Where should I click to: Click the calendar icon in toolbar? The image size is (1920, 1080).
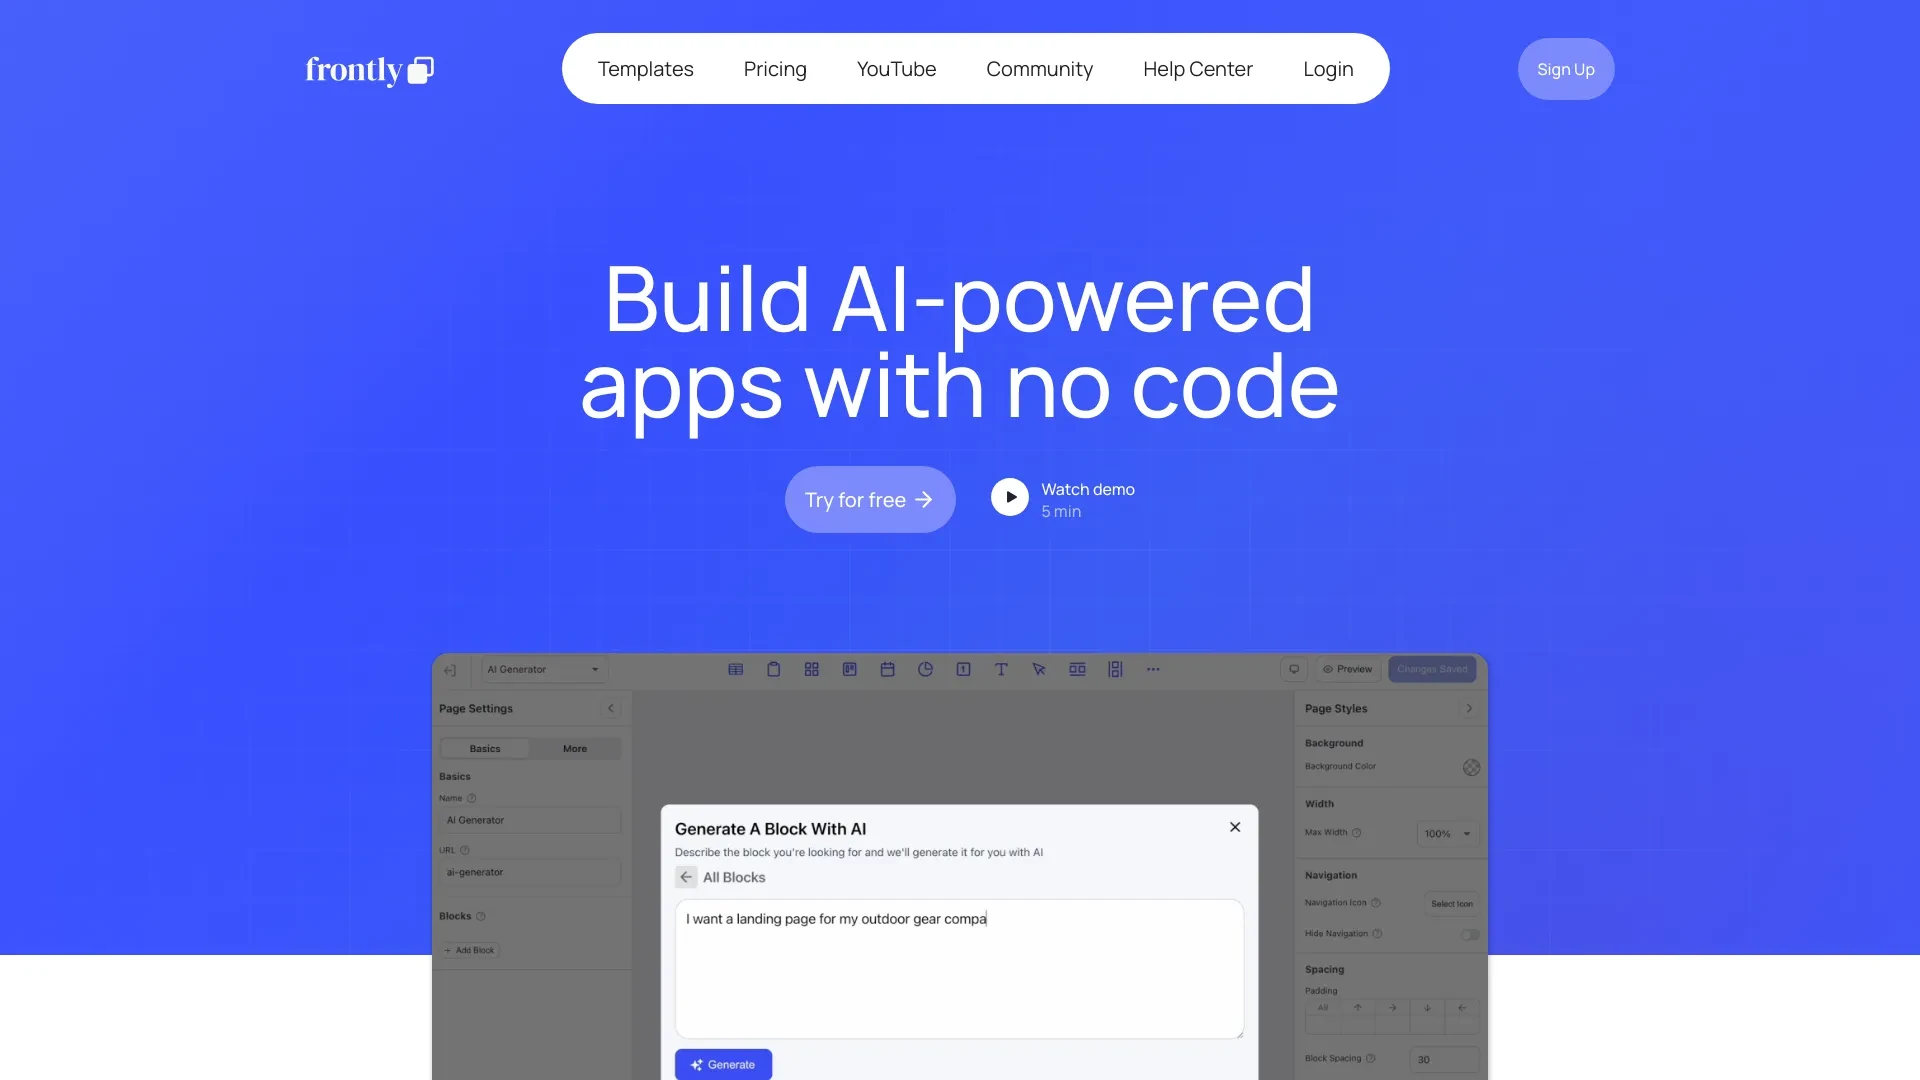click(x=887, y=669)
